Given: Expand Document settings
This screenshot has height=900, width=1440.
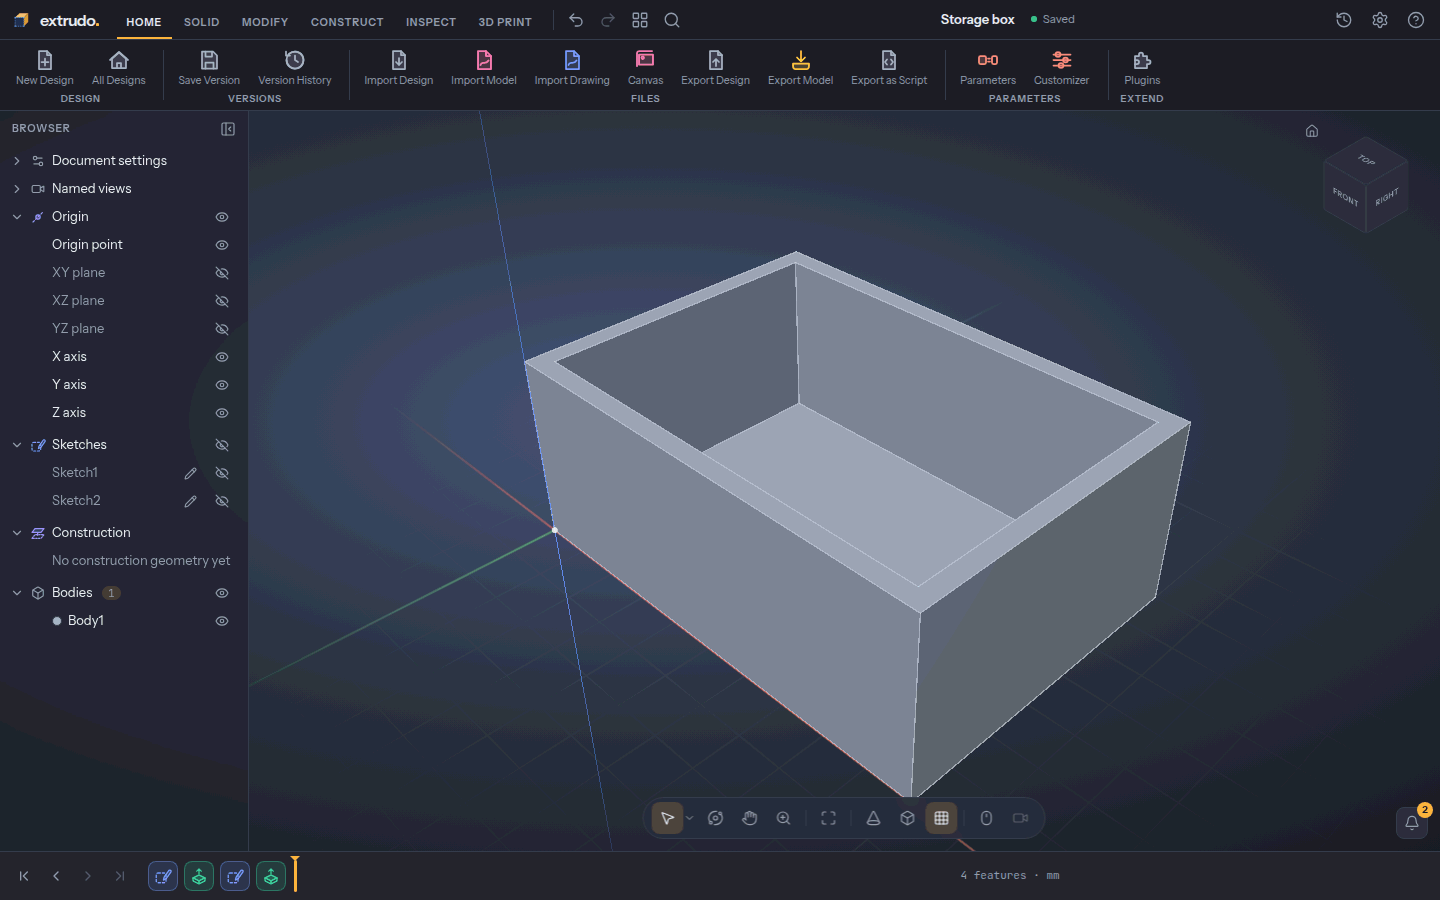Looking at the screenshot, I should (17, 161).
